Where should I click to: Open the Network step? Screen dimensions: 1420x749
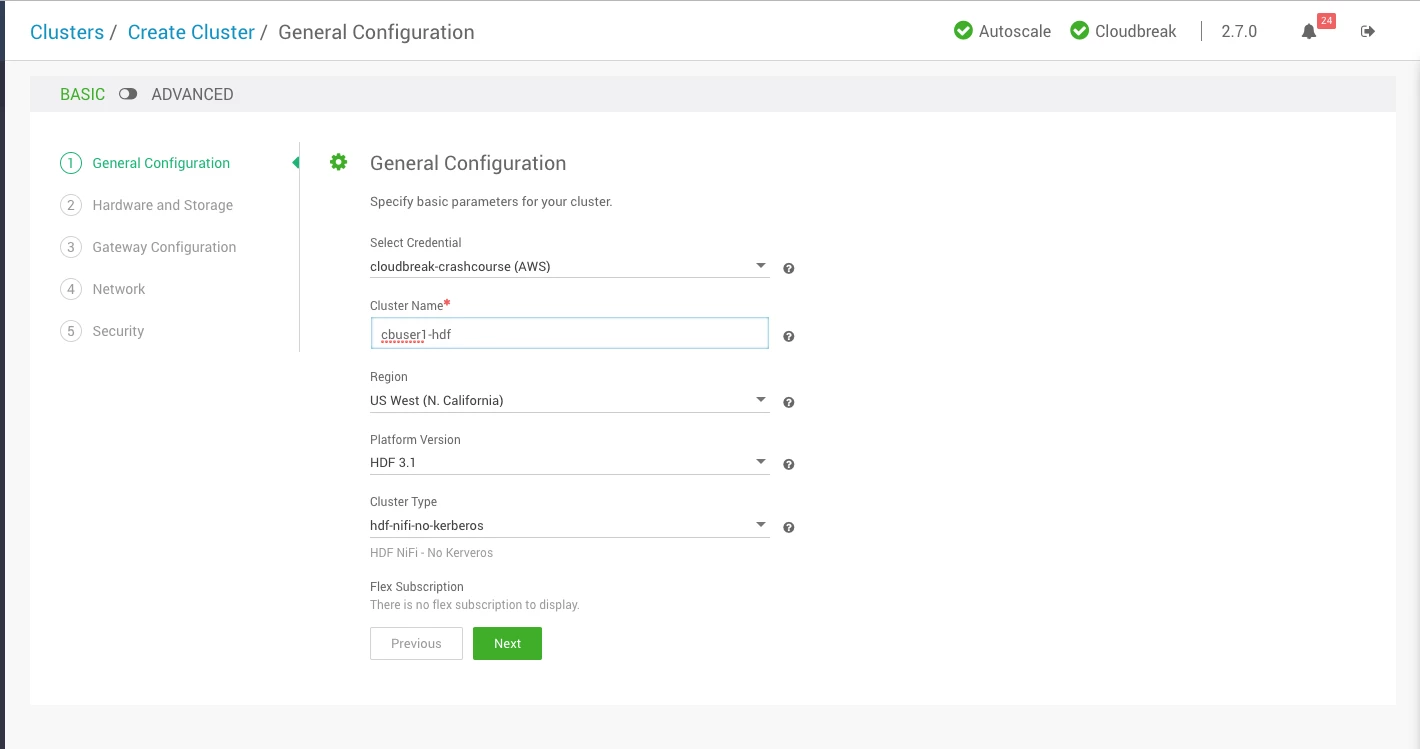point(119,289)
